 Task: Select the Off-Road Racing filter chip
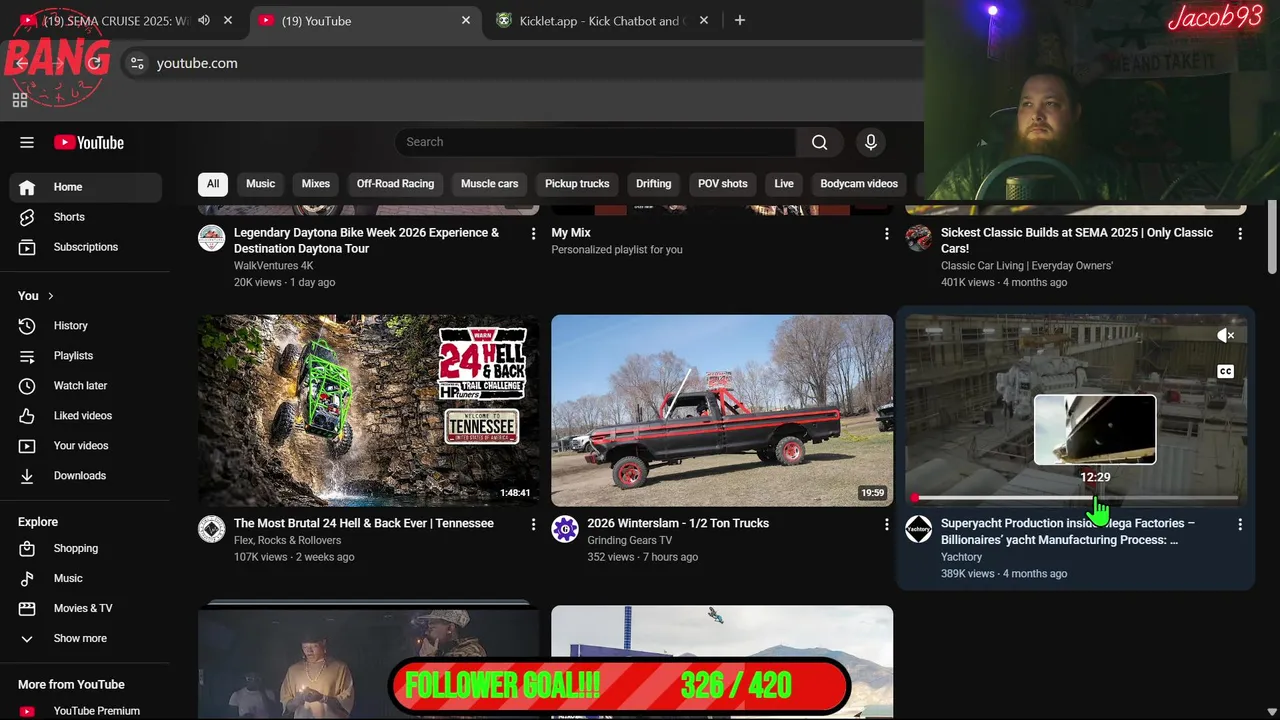(x=396, y=184)
